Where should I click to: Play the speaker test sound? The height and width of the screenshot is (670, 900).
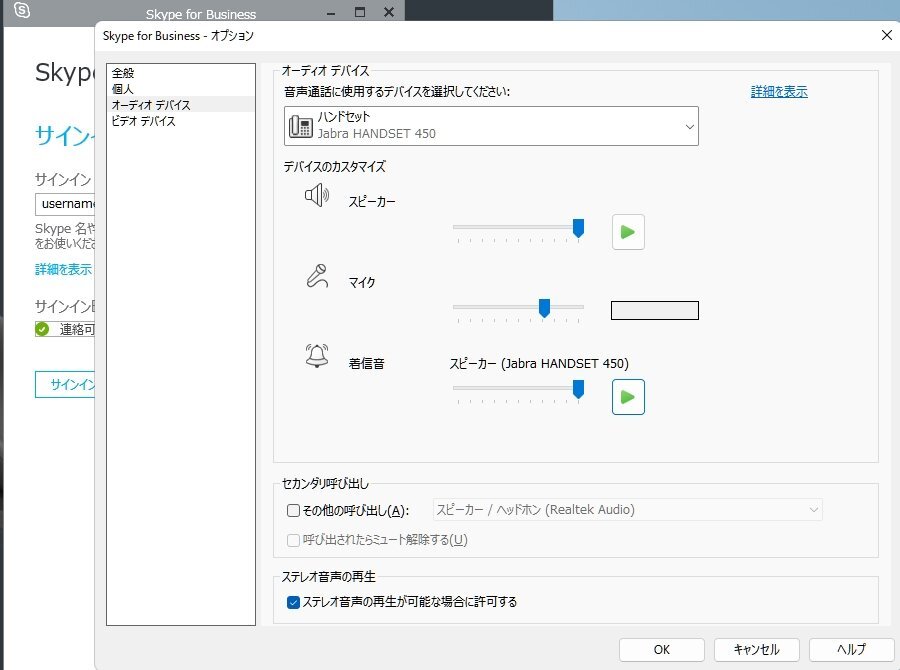coord(628,232)
